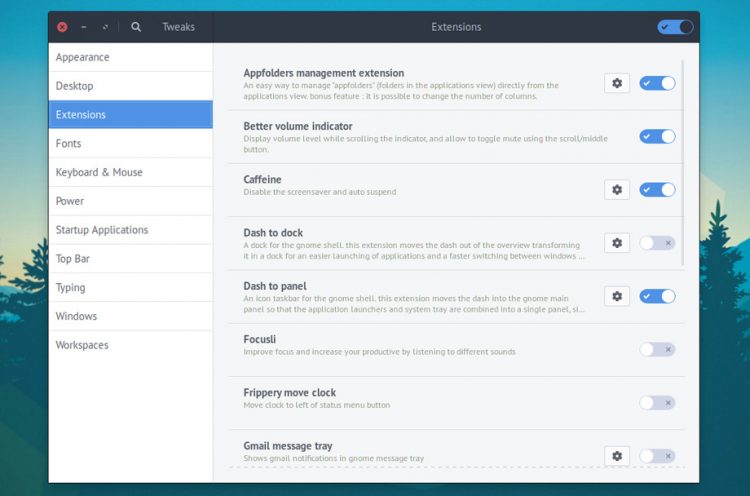Enable Gmail message tray switch
The image size is (750, 496).
click(657, 456)
